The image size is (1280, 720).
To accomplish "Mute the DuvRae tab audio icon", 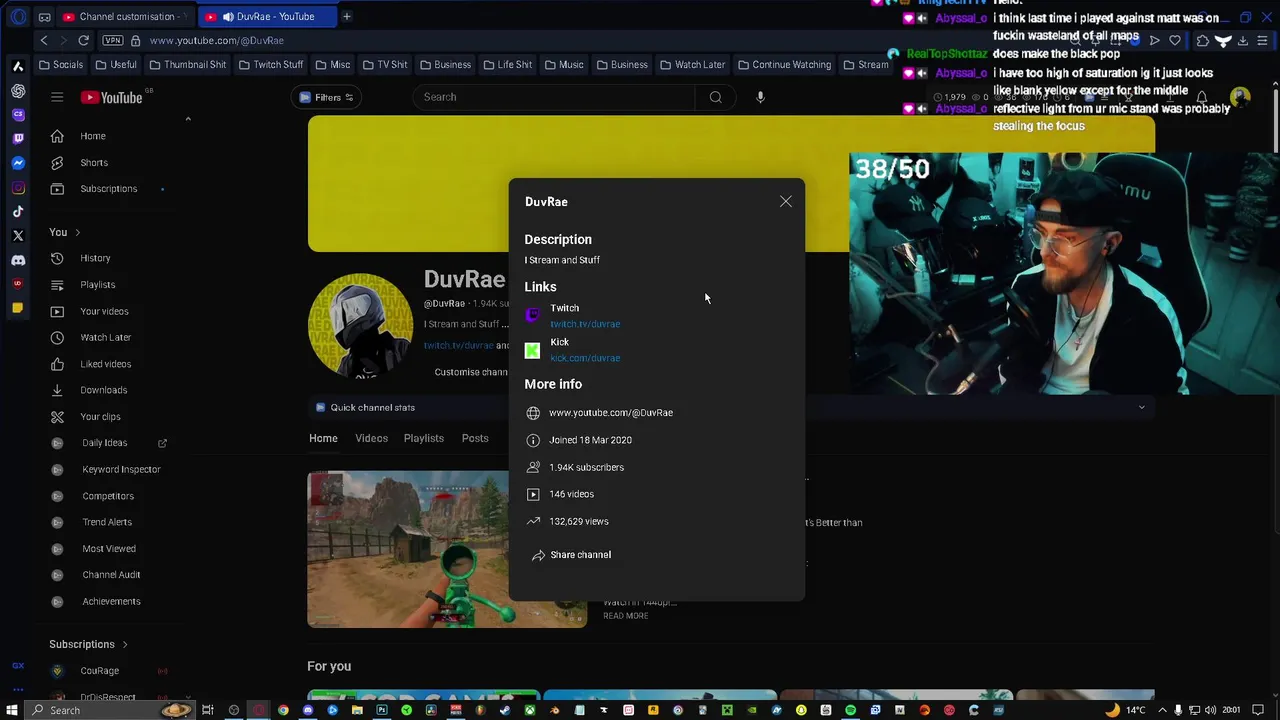I will tap(228, 16).
